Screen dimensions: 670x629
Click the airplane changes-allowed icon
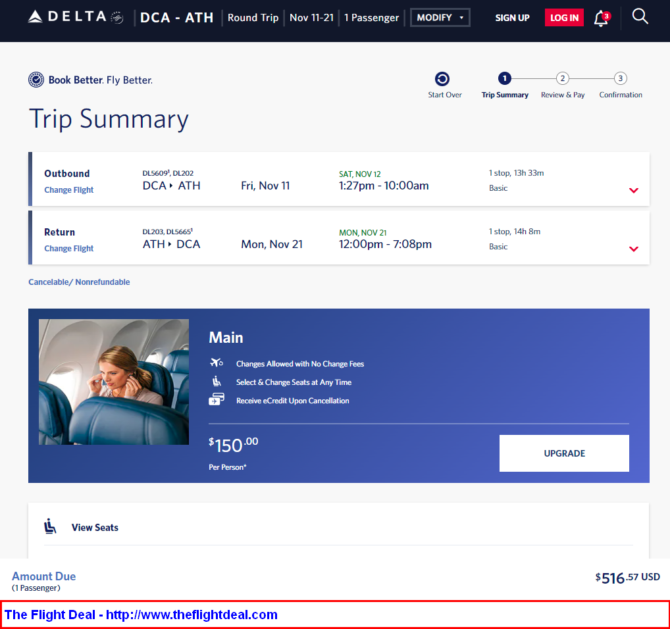216,363
